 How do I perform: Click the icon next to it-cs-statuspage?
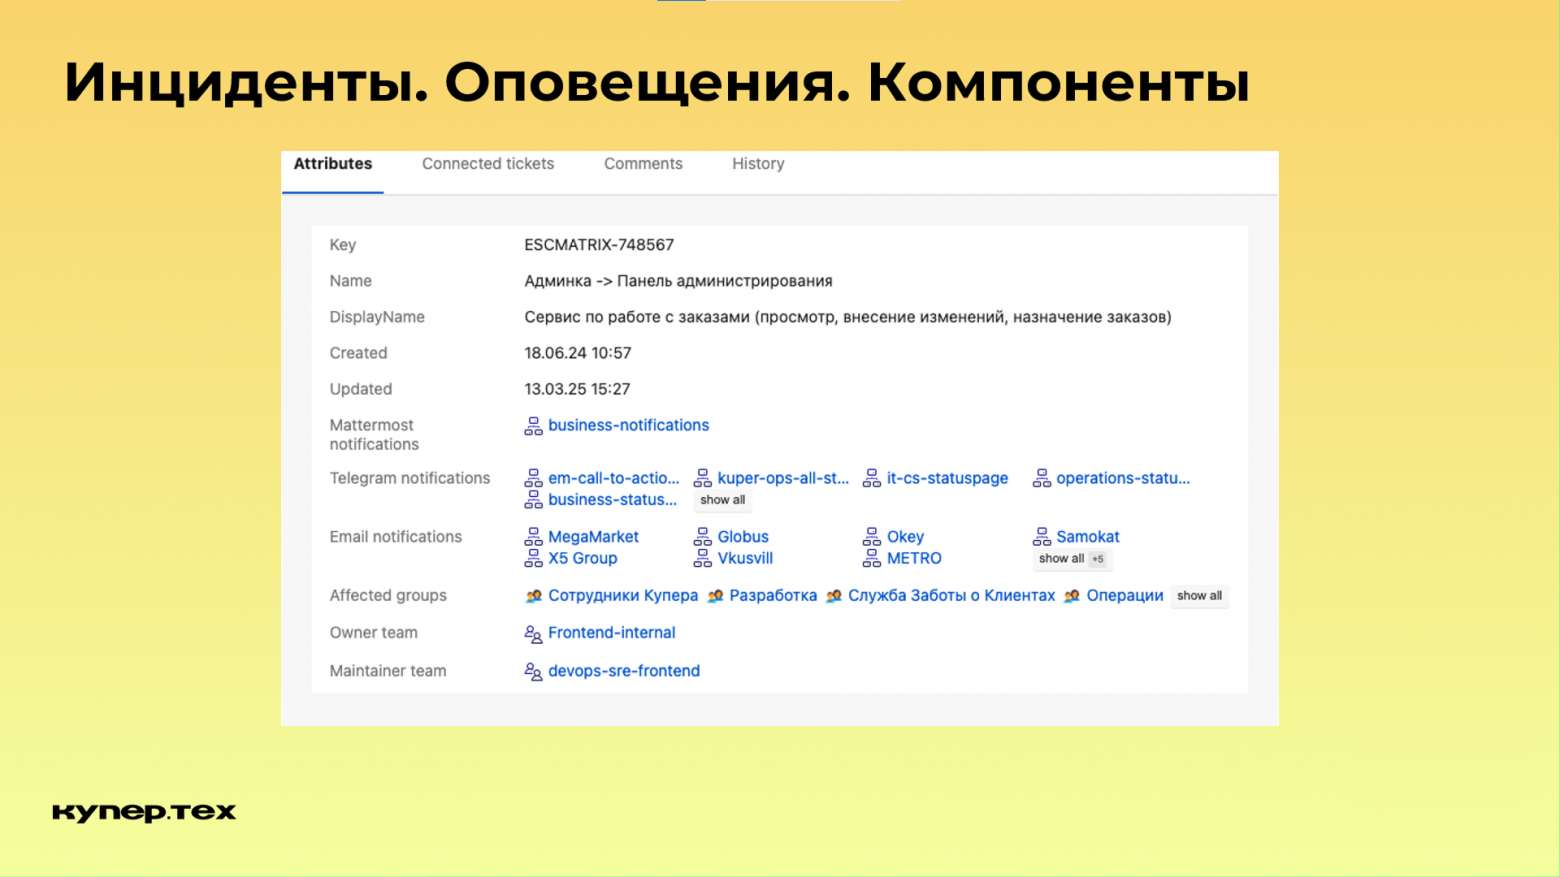coord(869,478)
